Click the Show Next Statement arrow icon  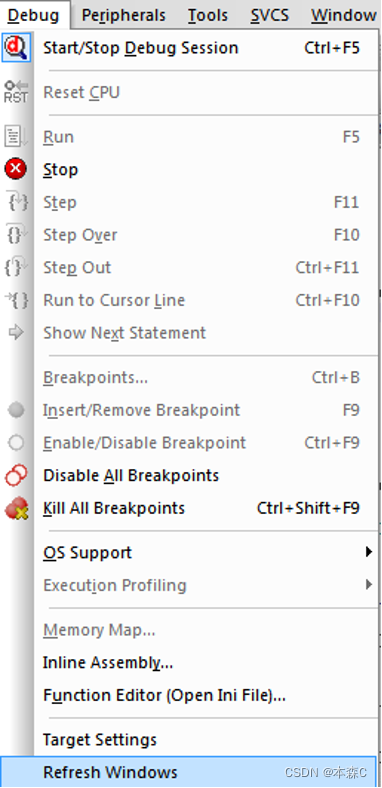16,333
